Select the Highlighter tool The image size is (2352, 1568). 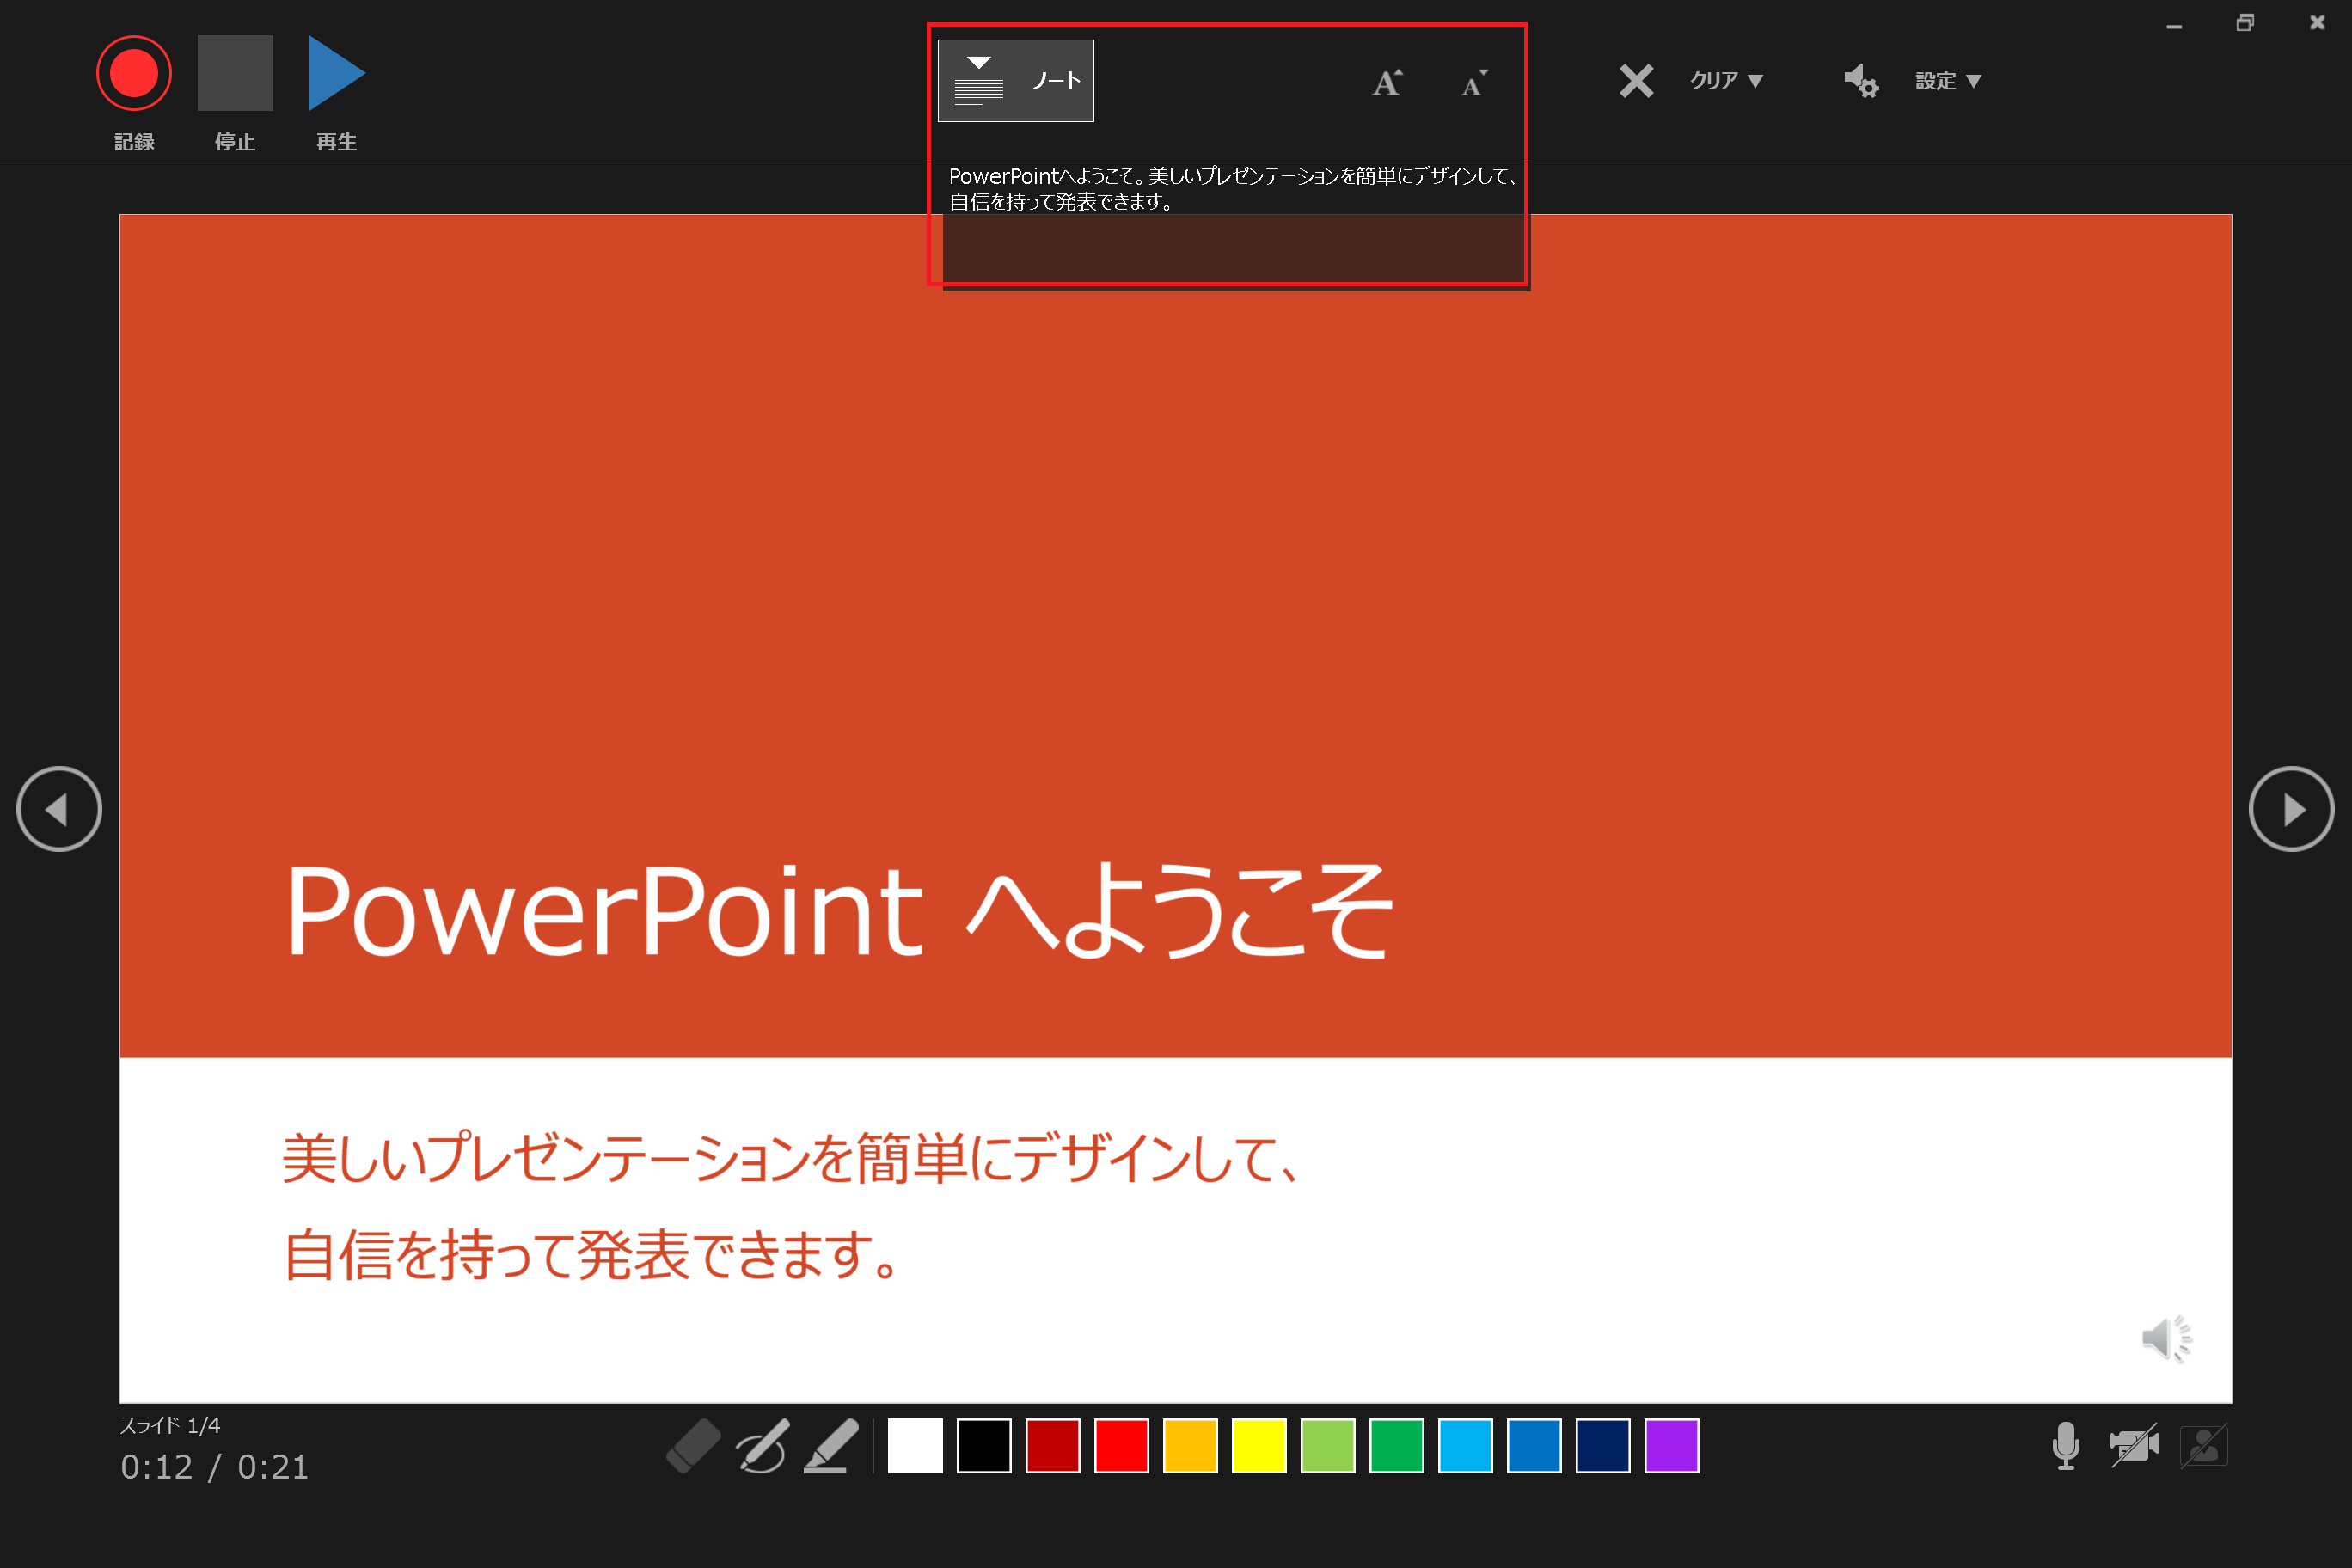[832, 1446]
